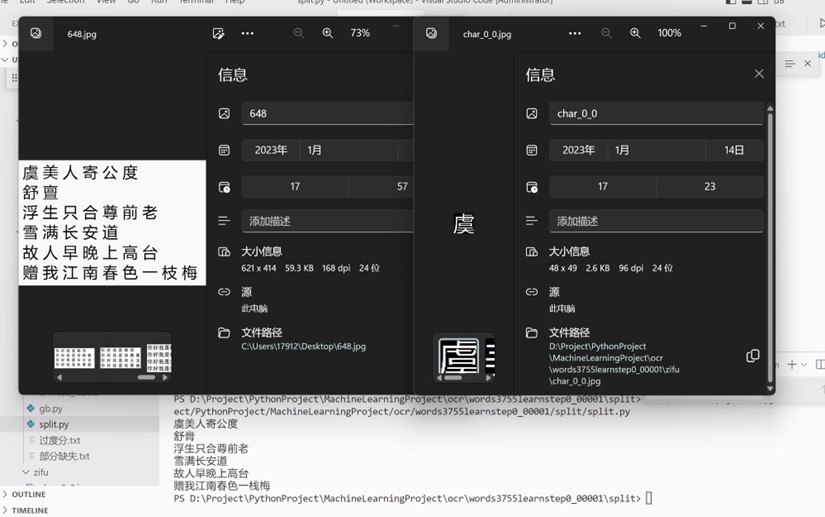
Task: Open the View menu in VS Code
Action: click(106, 2)
